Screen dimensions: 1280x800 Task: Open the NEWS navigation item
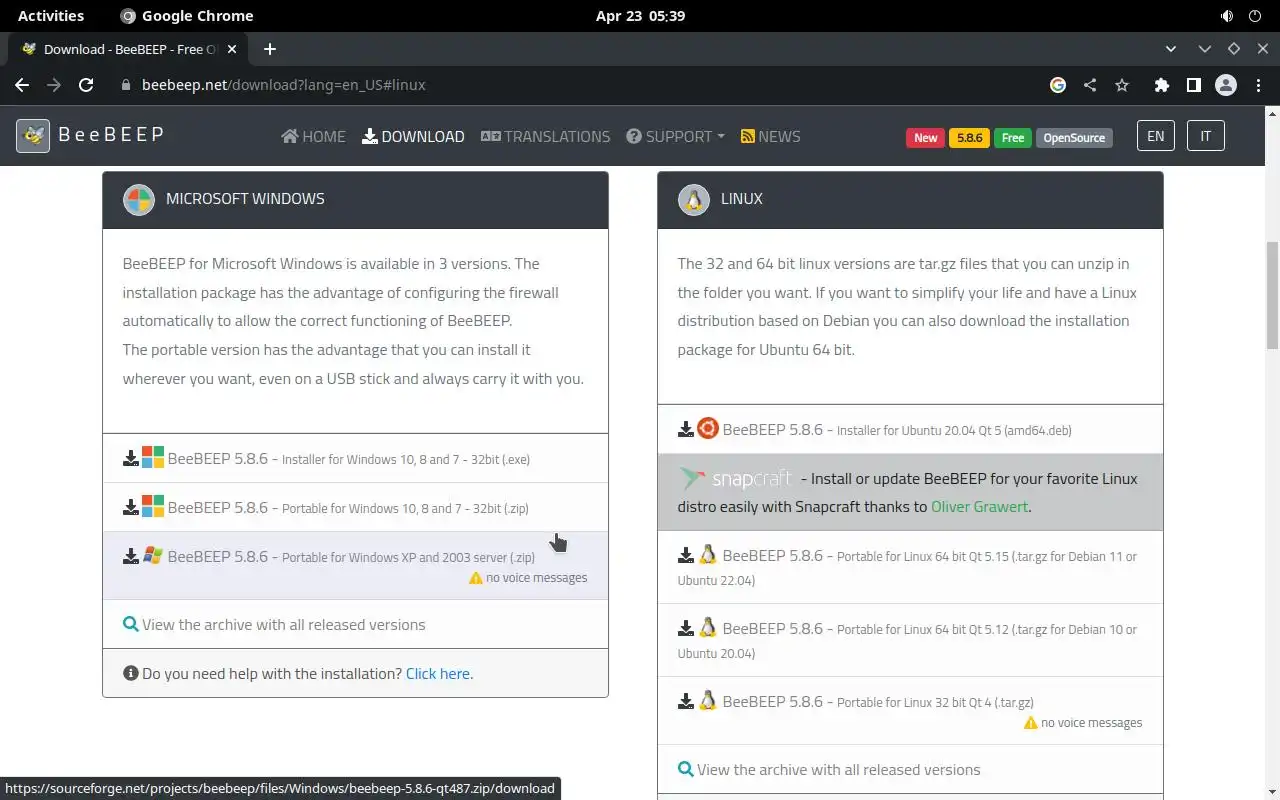coord(770,136)
